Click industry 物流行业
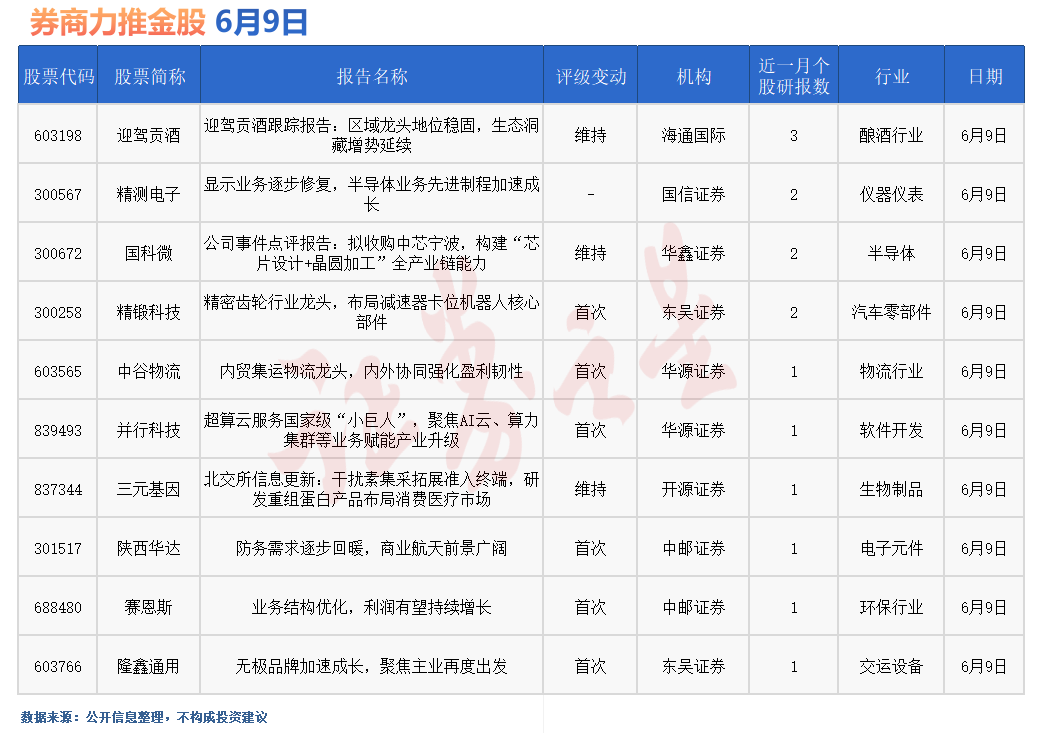 point(891,371)
